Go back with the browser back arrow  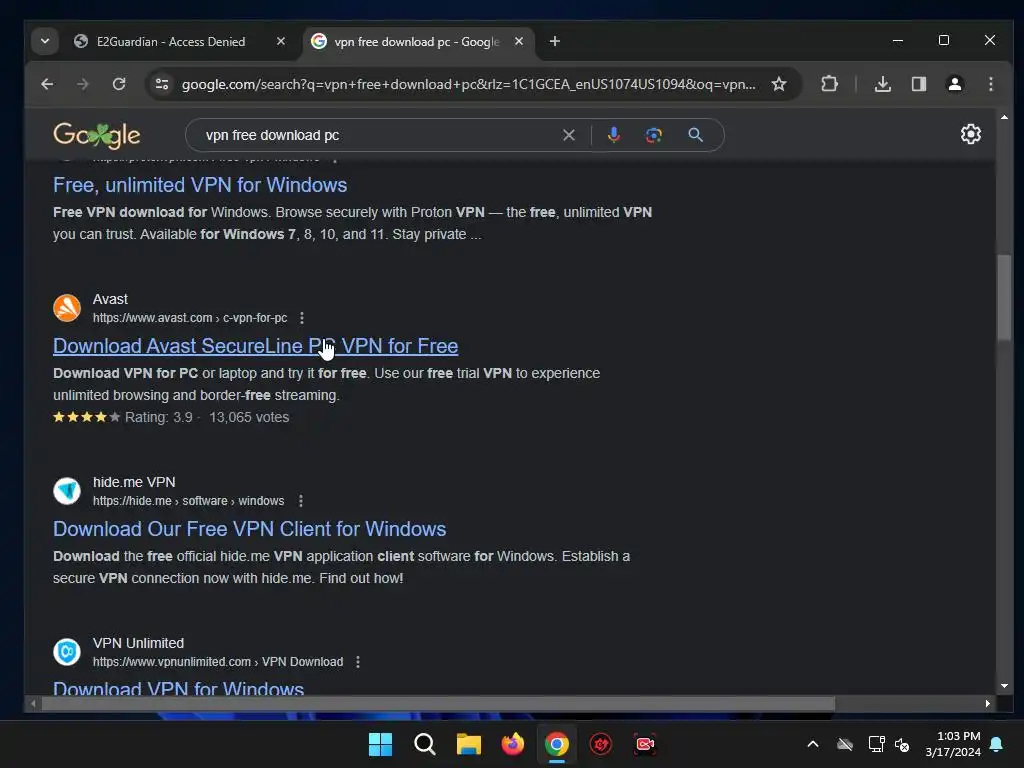pos(47,84)
